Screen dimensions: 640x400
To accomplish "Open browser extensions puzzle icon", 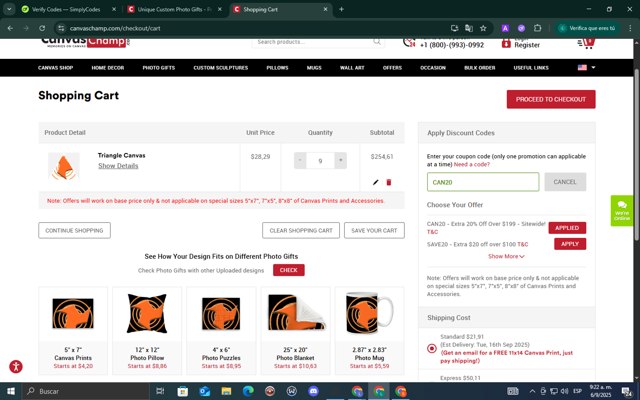I will [x=537, y=28].
